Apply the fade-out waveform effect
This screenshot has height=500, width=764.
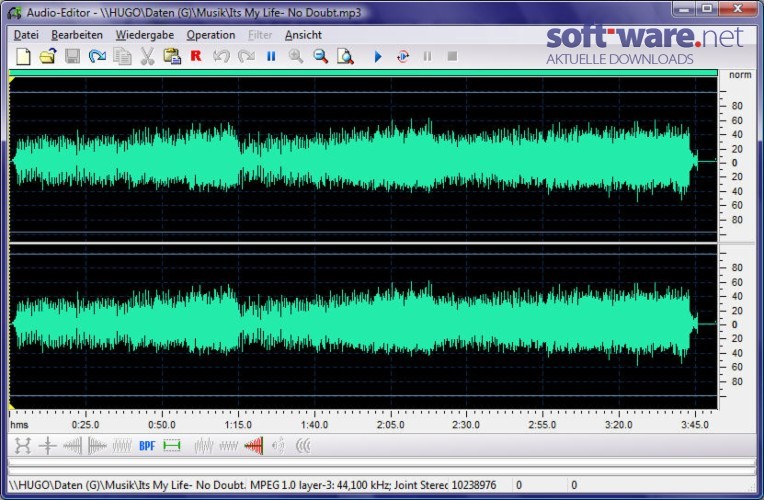point(97,445)
